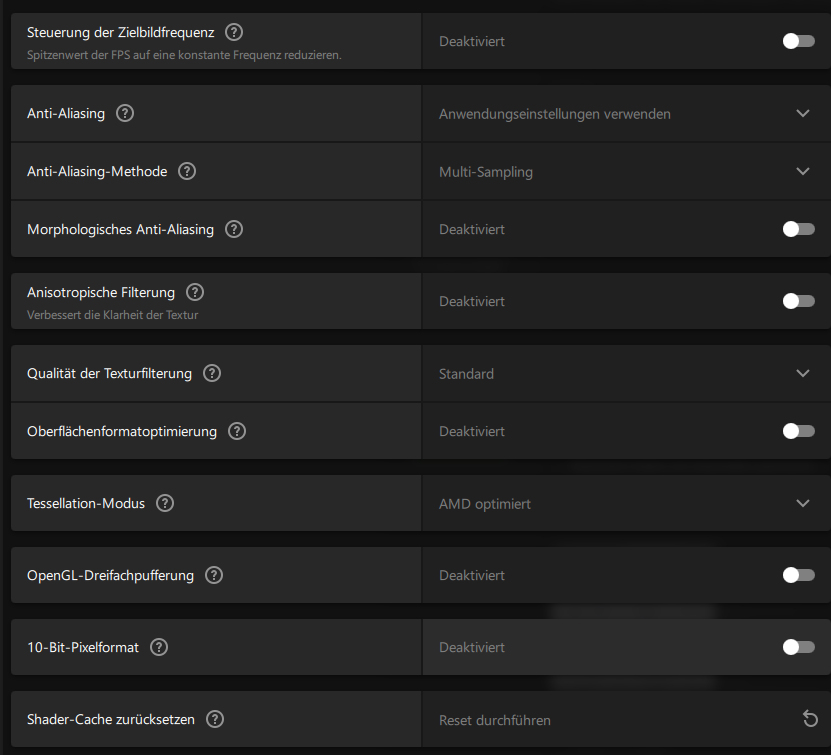This screenshot has width=831, height=755.
Task: Expand the Anti-Aliasing dropdown
Action: click(802, 113)
